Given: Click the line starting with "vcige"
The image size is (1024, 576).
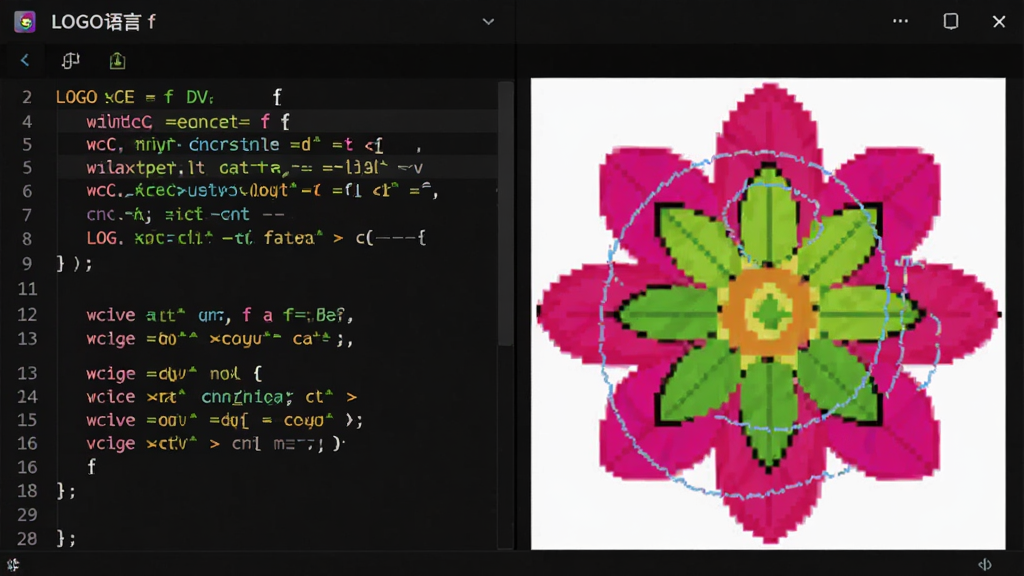Looking at the screenshot, I should pos(216,444).
